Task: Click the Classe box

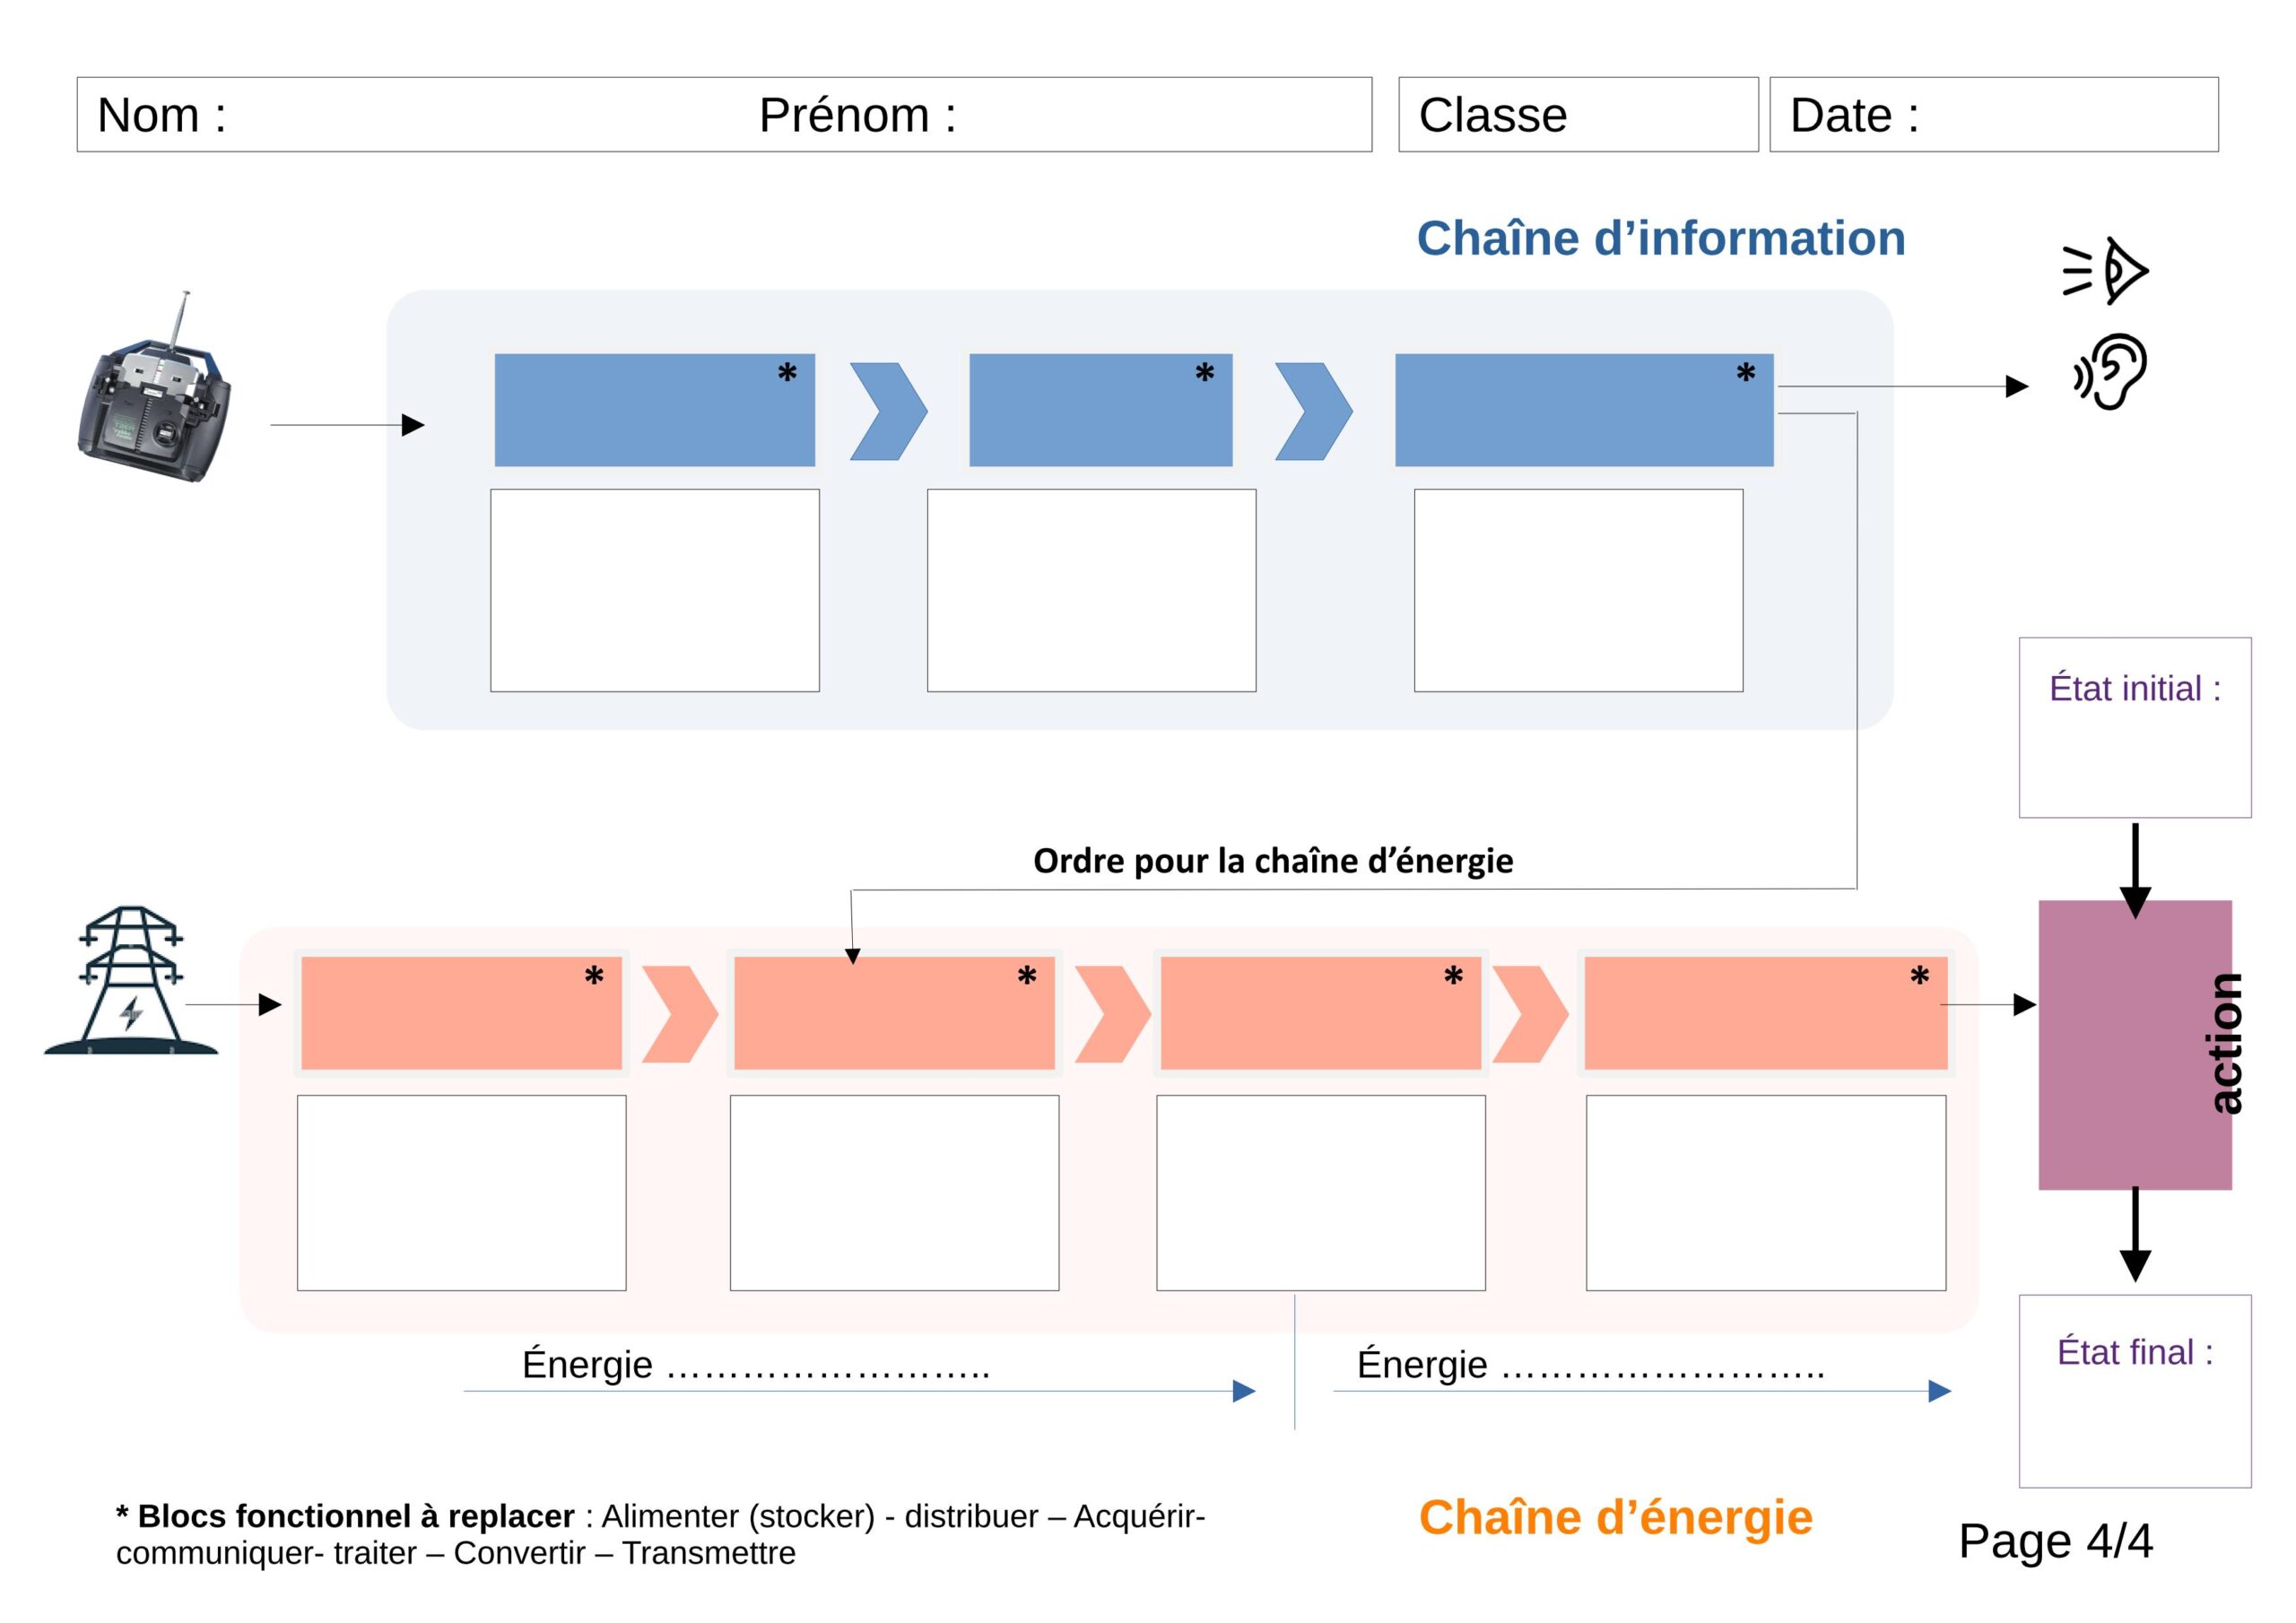Action: point(1577,115)
